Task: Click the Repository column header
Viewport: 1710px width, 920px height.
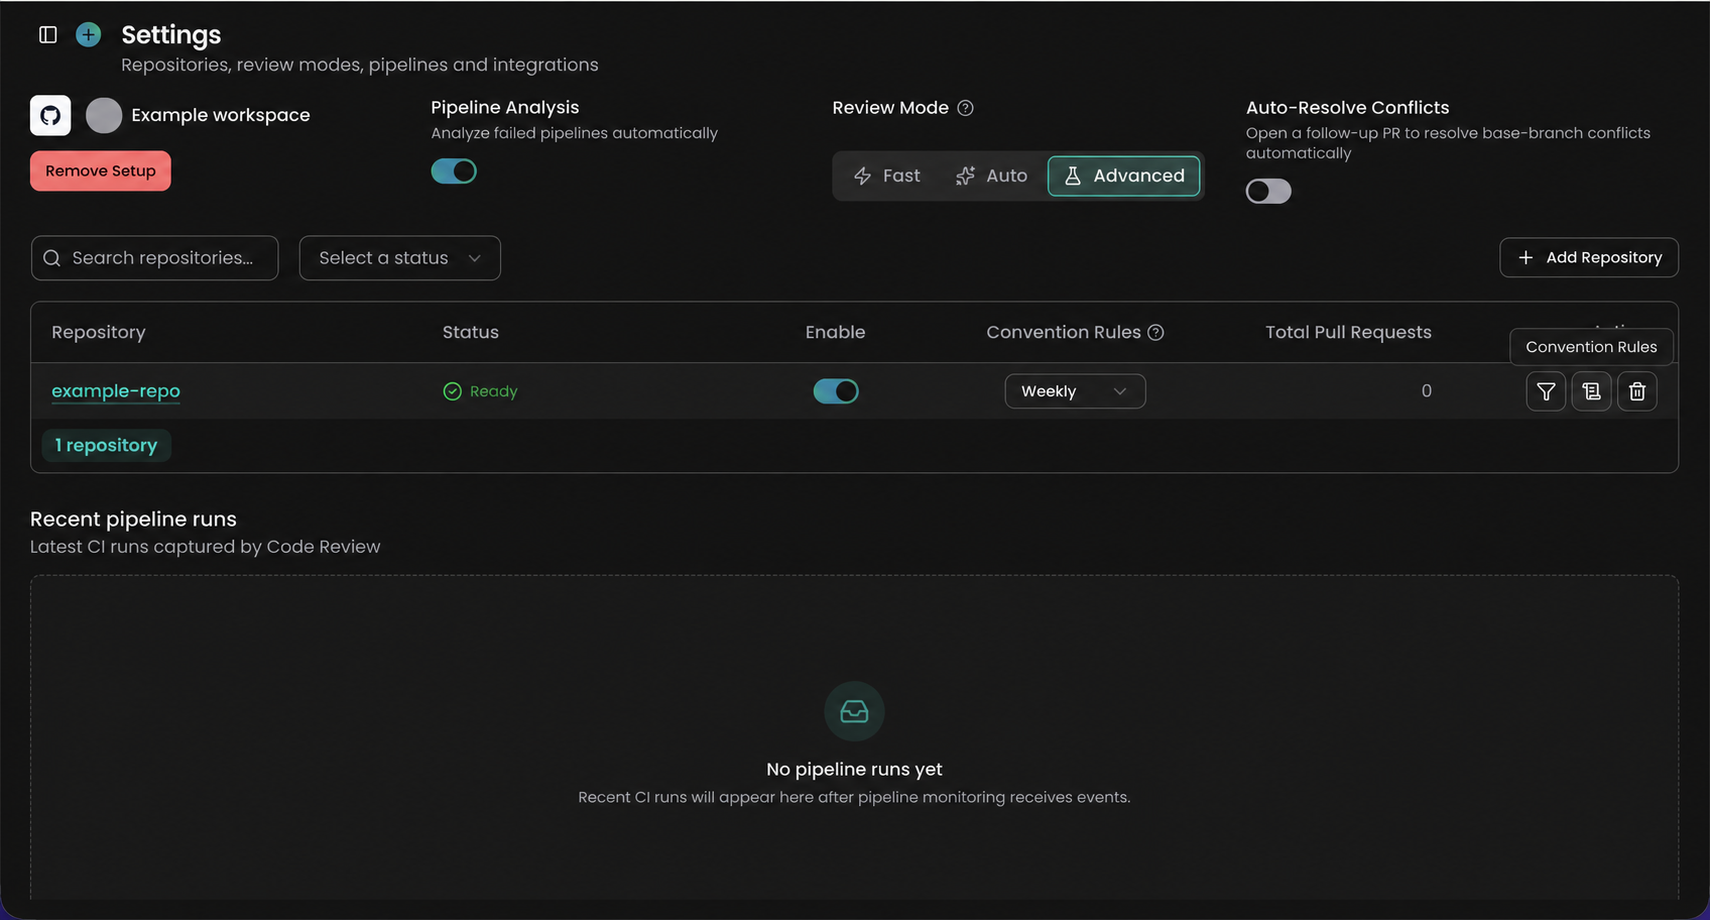Action: click(x=98, y=332)
